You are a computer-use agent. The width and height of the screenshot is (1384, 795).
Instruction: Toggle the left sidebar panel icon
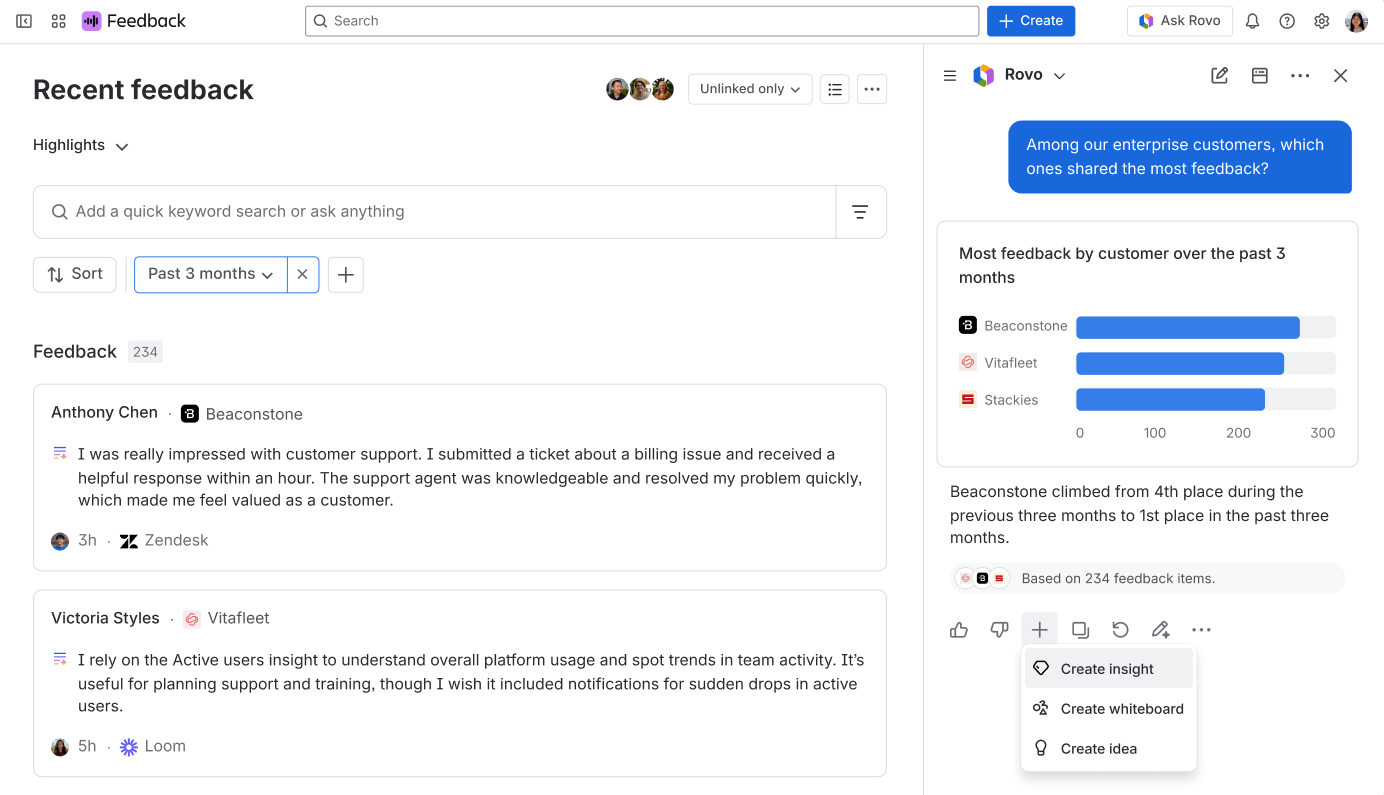click(x=24, y=21)
